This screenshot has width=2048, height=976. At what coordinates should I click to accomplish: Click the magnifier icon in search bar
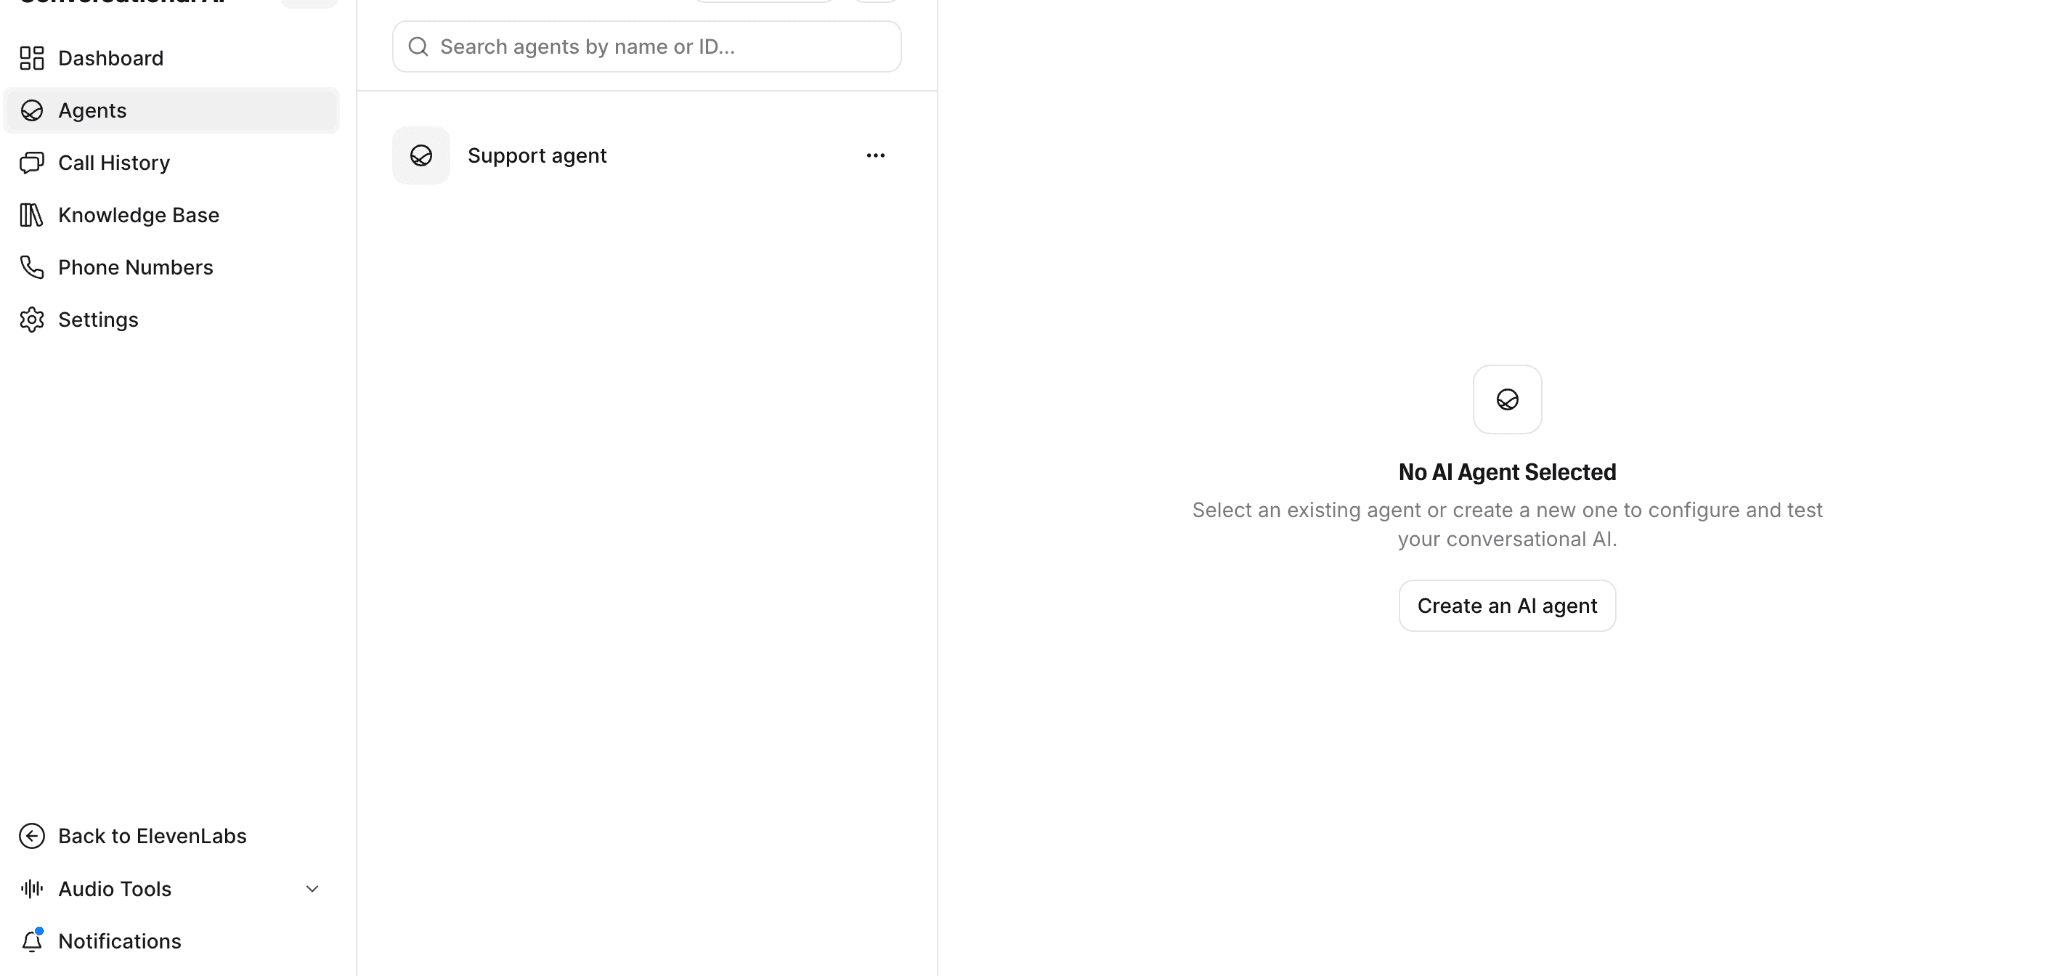419,47
